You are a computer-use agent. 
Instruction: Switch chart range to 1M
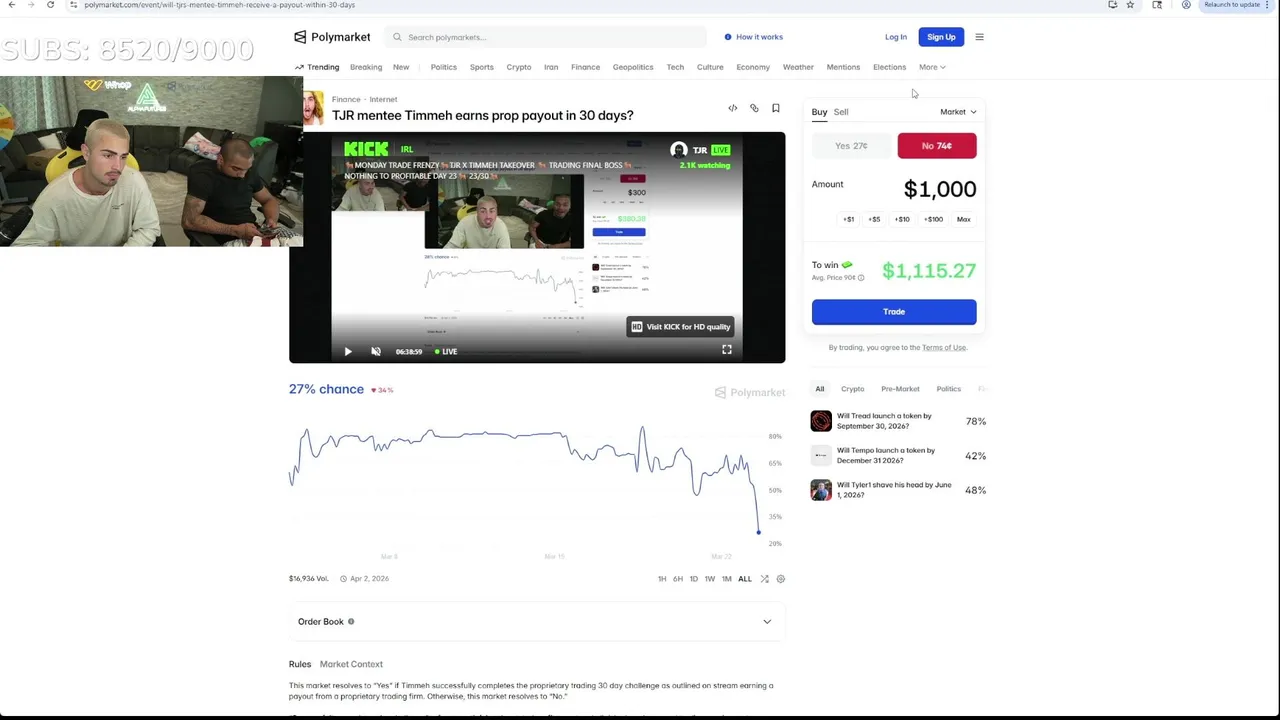(x=727, y=579)
